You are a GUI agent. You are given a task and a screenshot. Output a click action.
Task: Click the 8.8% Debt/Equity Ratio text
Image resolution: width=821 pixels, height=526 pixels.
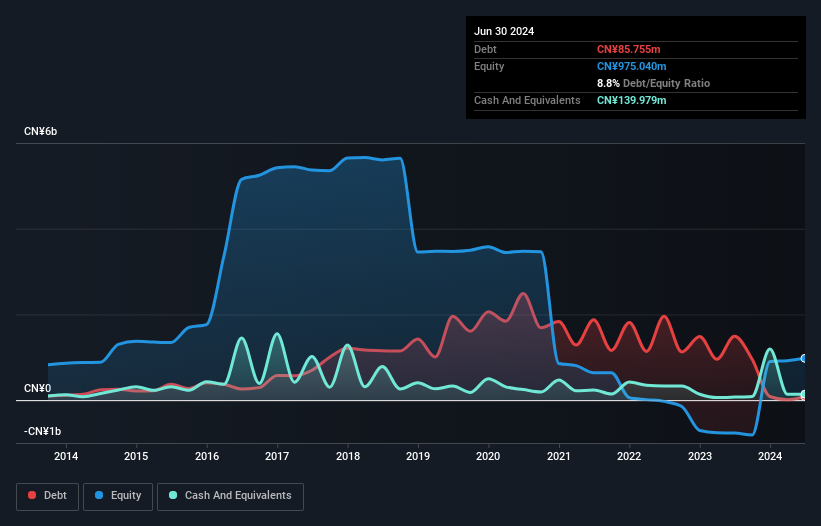653,83
